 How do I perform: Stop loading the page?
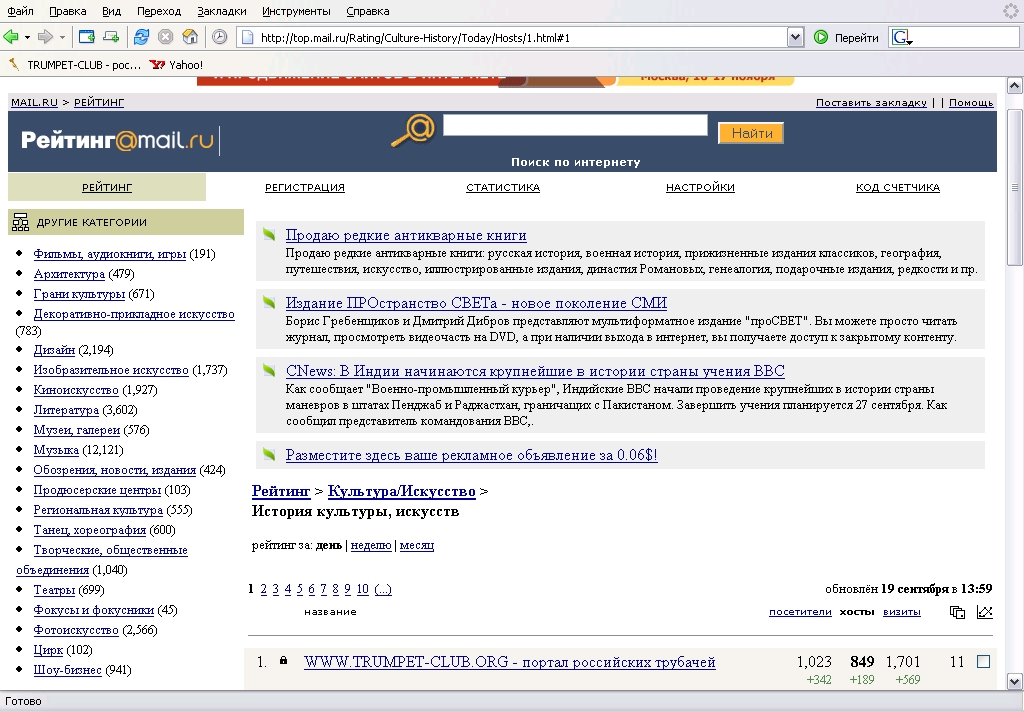tap(166, 37)
